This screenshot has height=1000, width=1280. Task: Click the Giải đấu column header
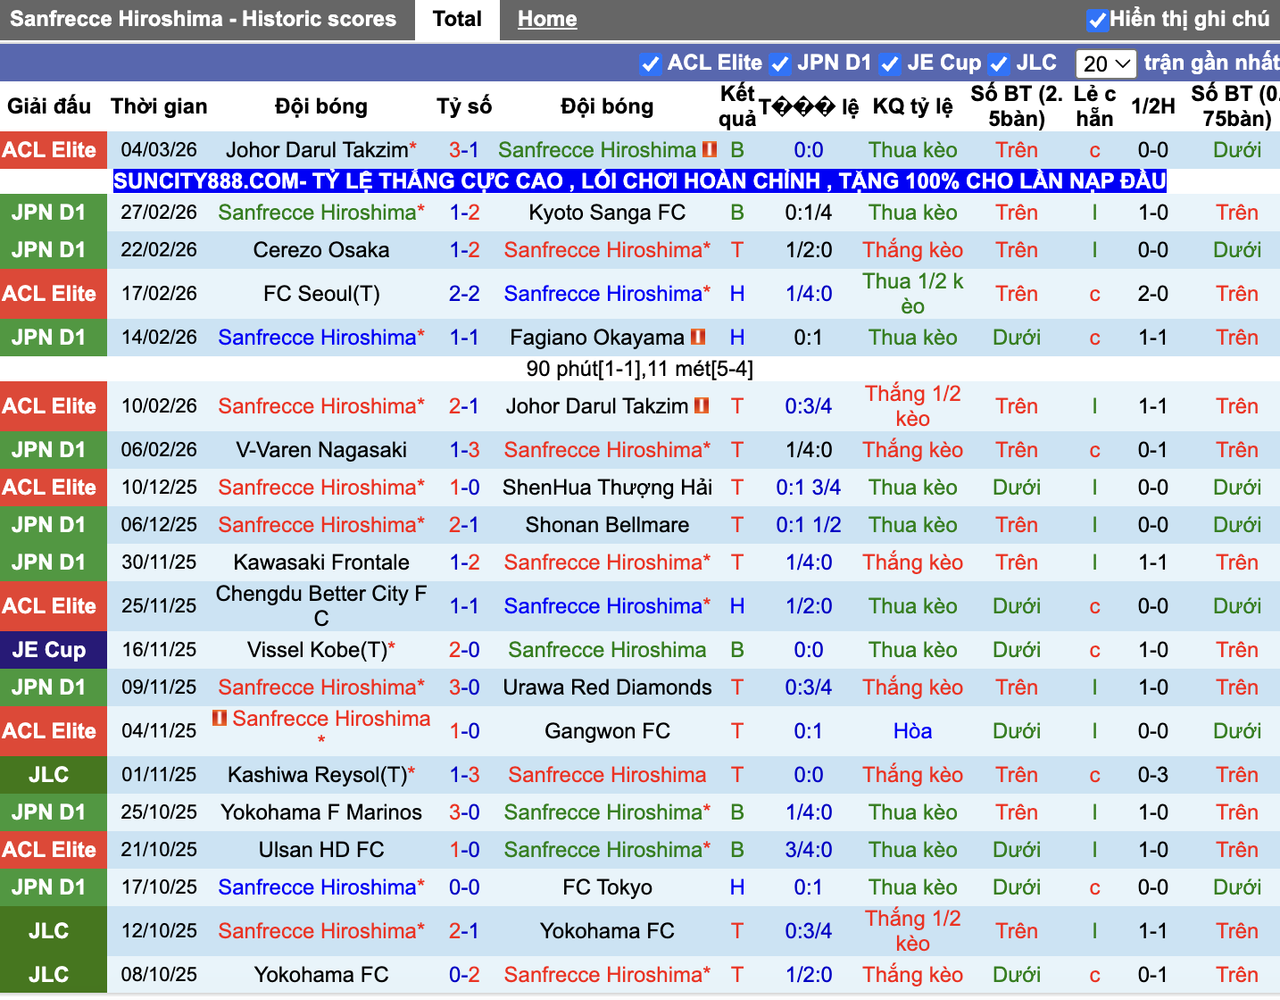49,106
